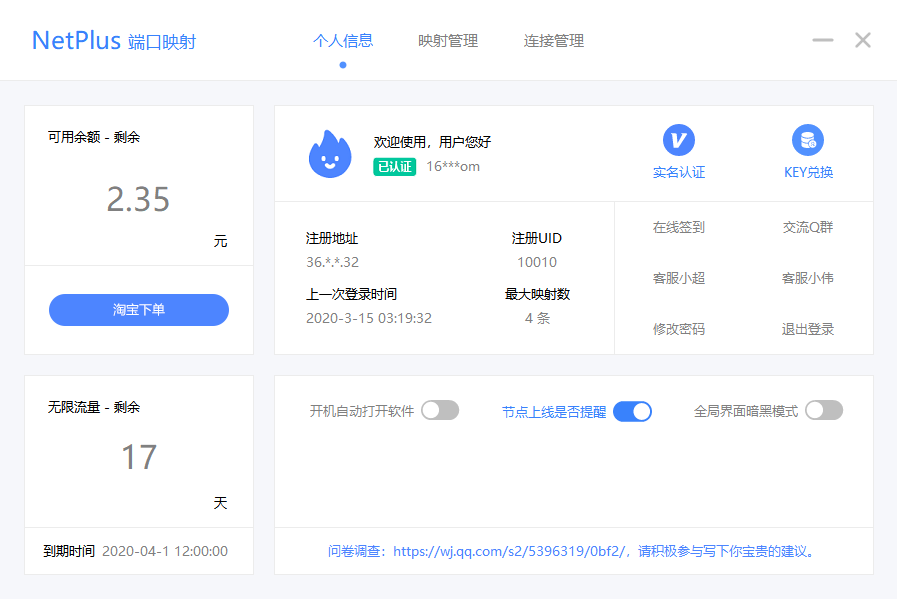The height and width of the screenshot is (599, 897).
Task: Click the blue flame user avatar
Action: [x=330, y=154]
